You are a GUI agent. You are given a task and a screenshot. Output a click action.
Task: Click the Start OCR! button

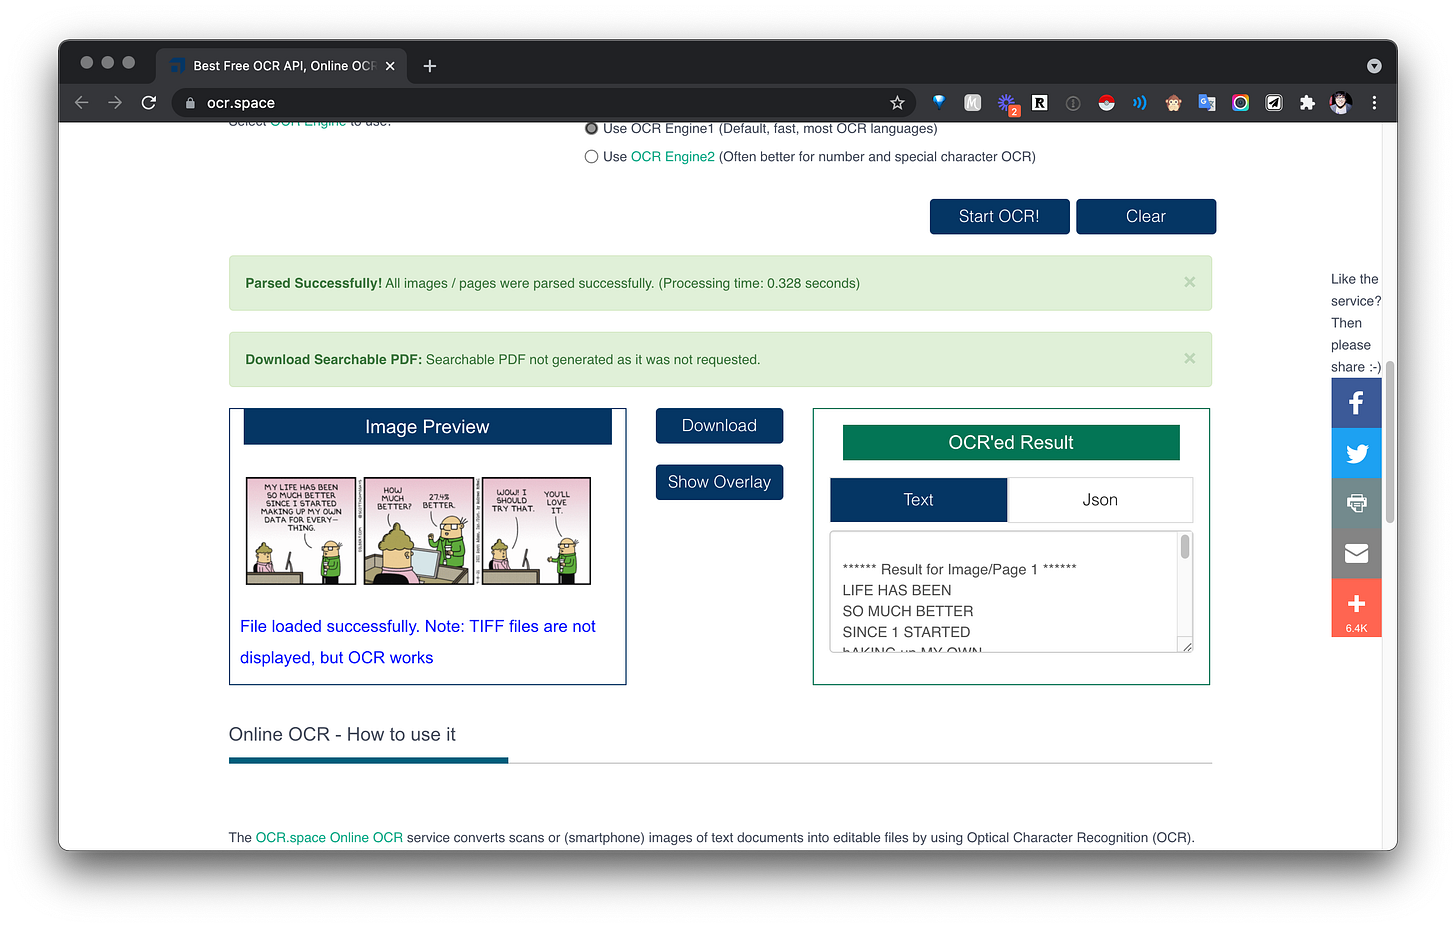pos(999,216)
